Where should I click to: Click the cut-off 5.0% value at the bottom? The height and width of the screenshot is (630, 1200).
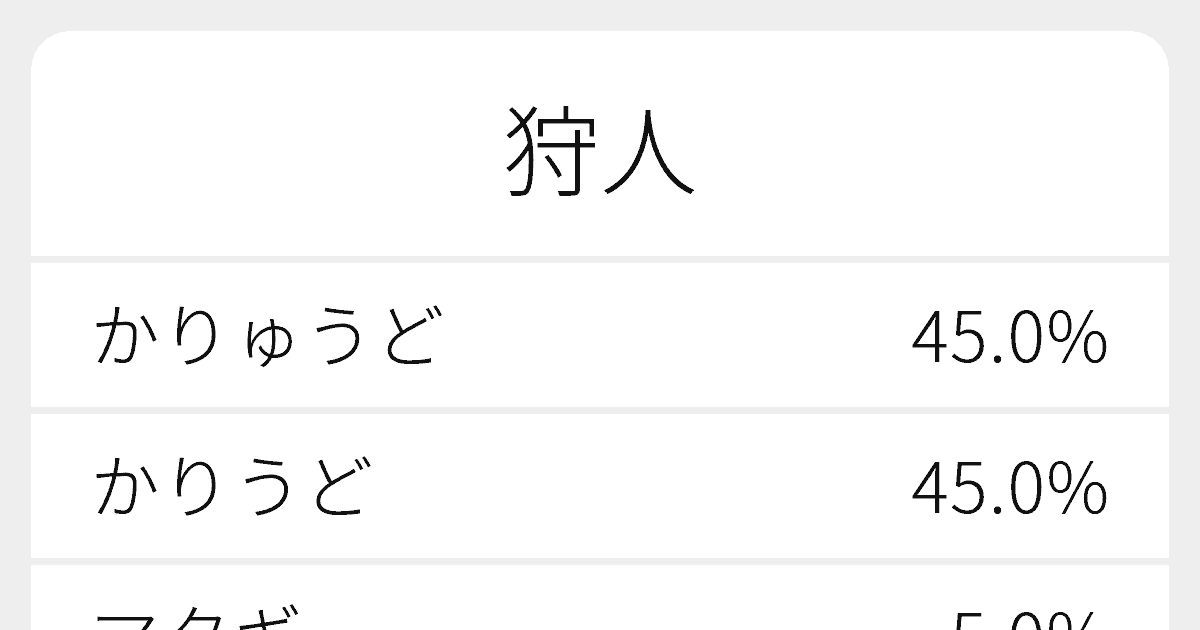[x=1025, y=620]
